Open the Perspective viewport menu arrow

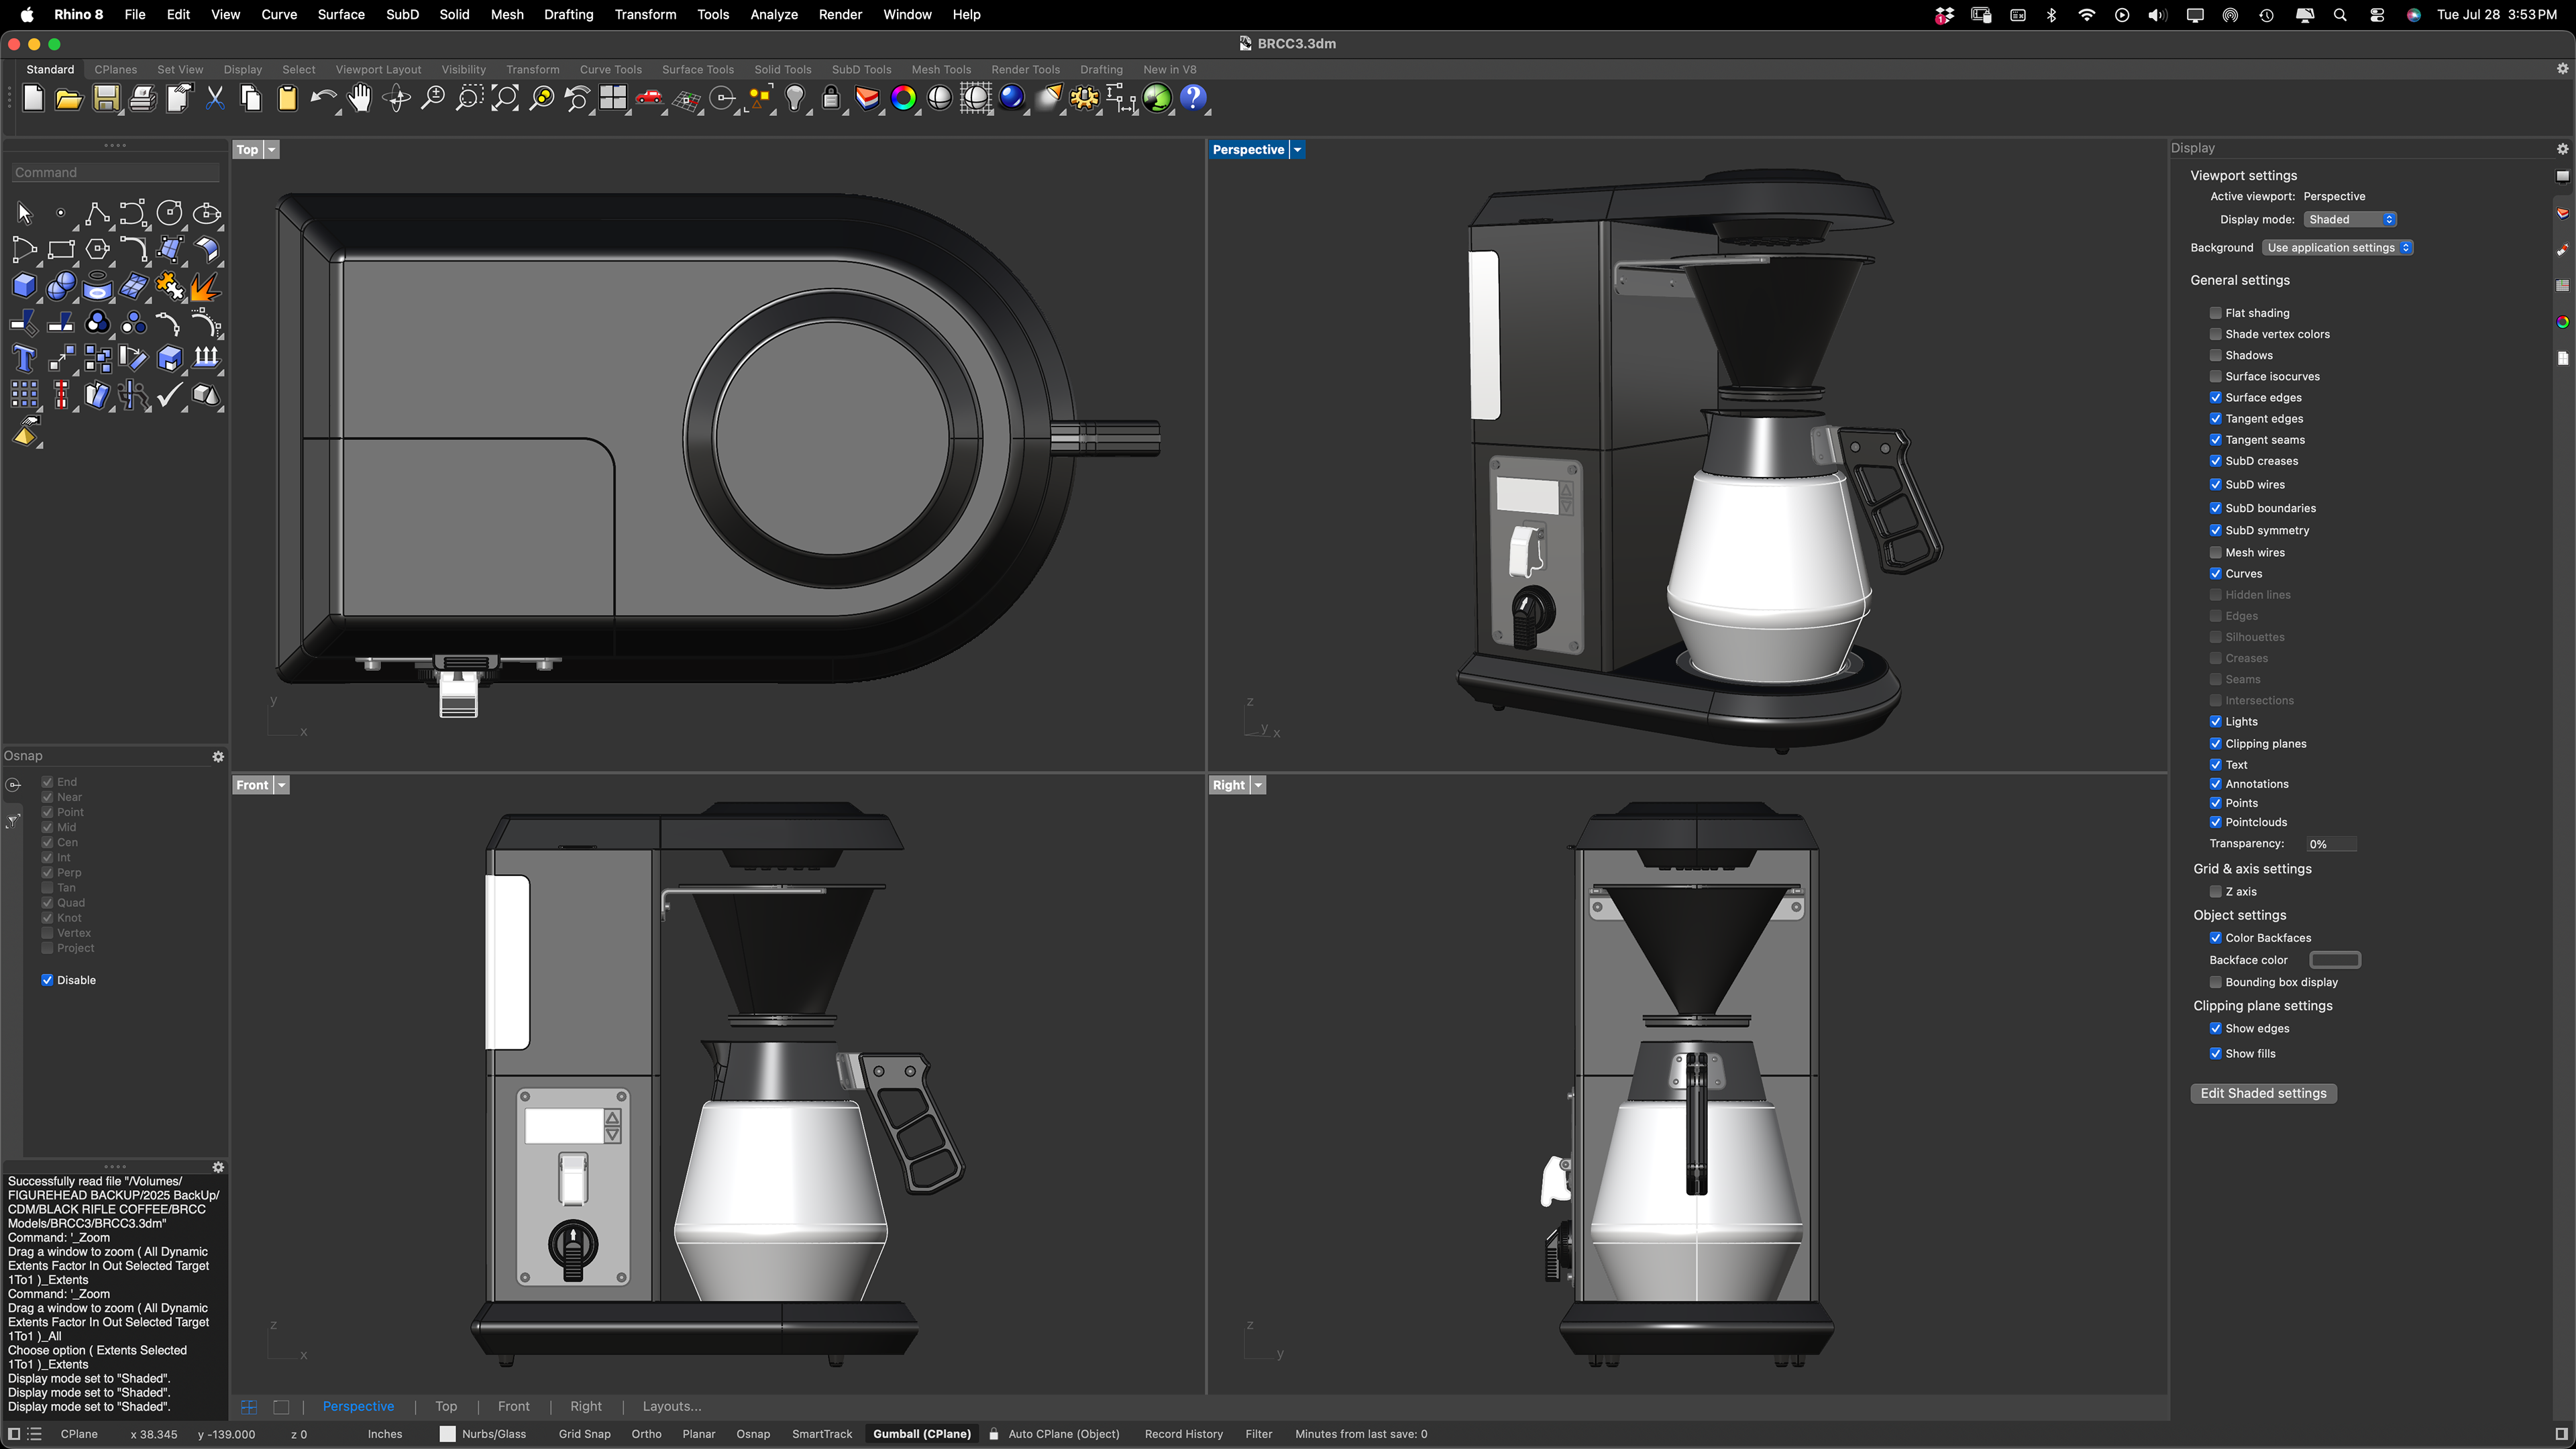1297,149
